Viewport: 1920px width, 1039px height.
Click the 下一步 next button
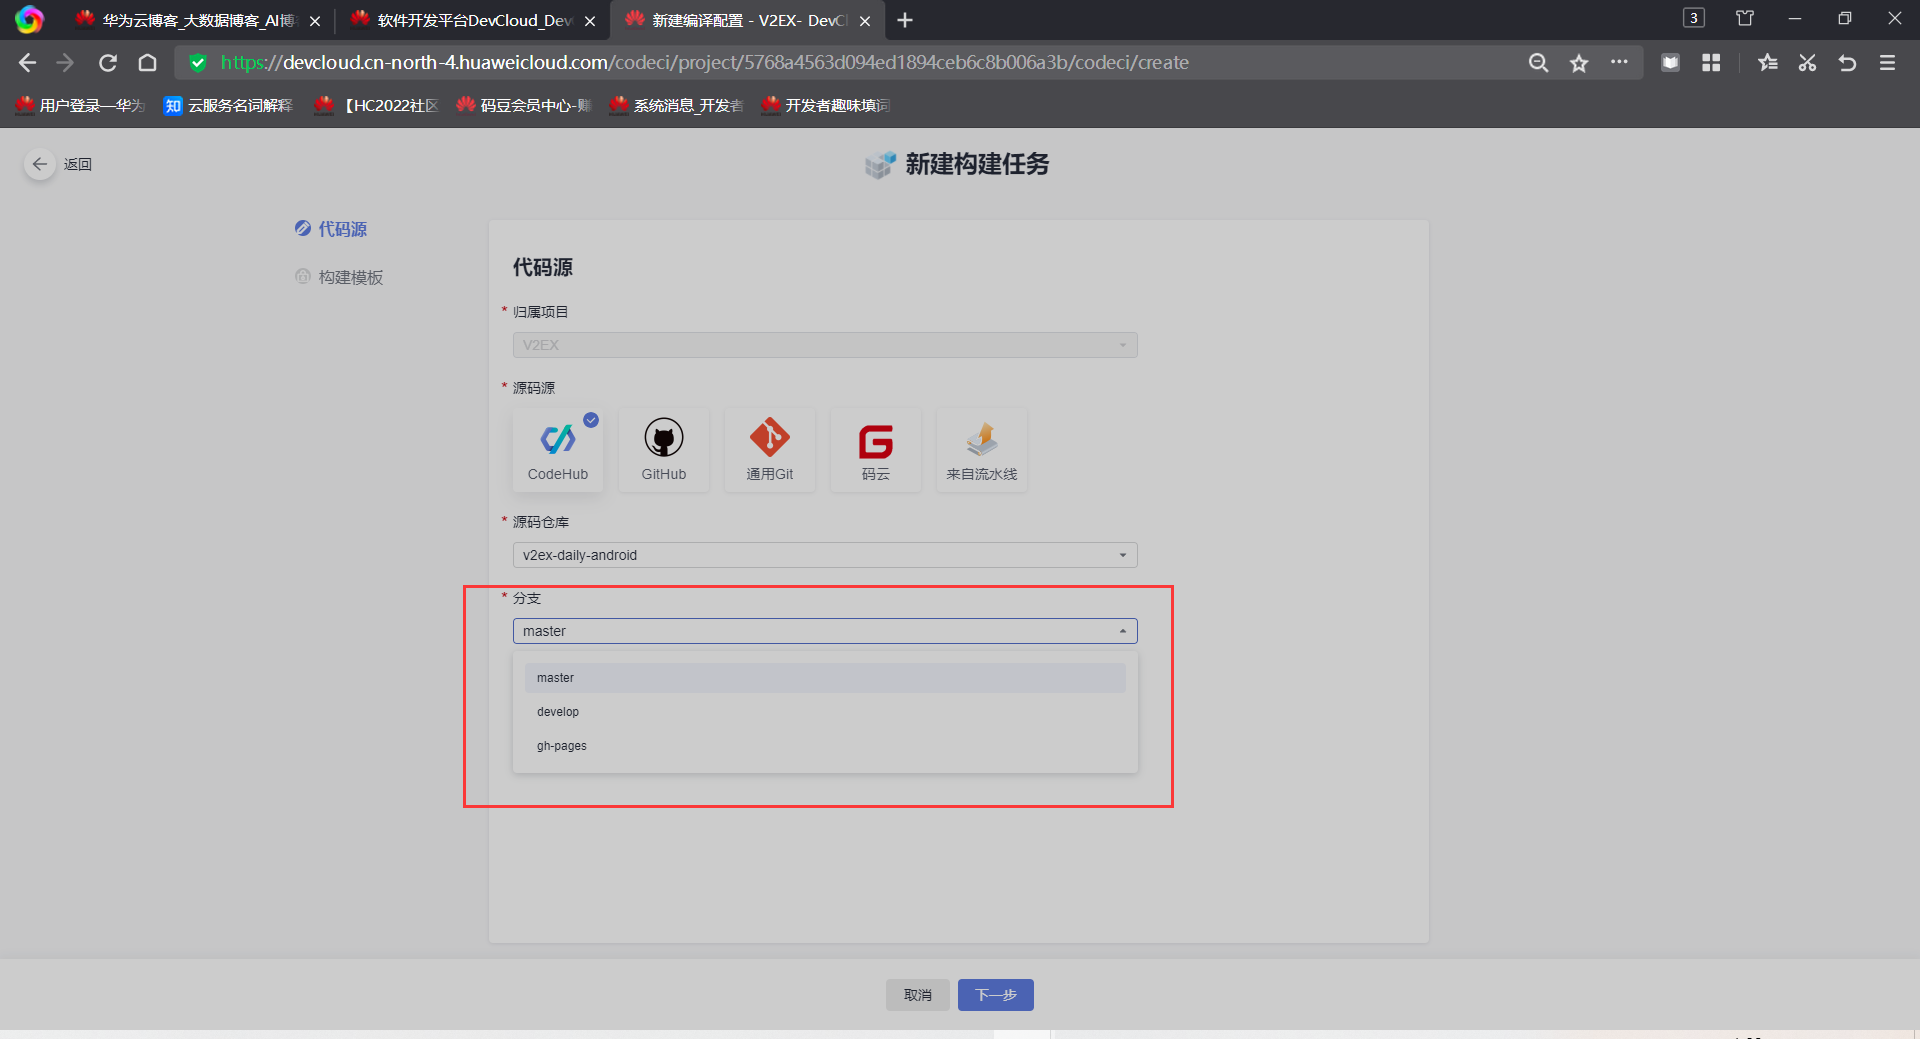click(x=996, y=995)
